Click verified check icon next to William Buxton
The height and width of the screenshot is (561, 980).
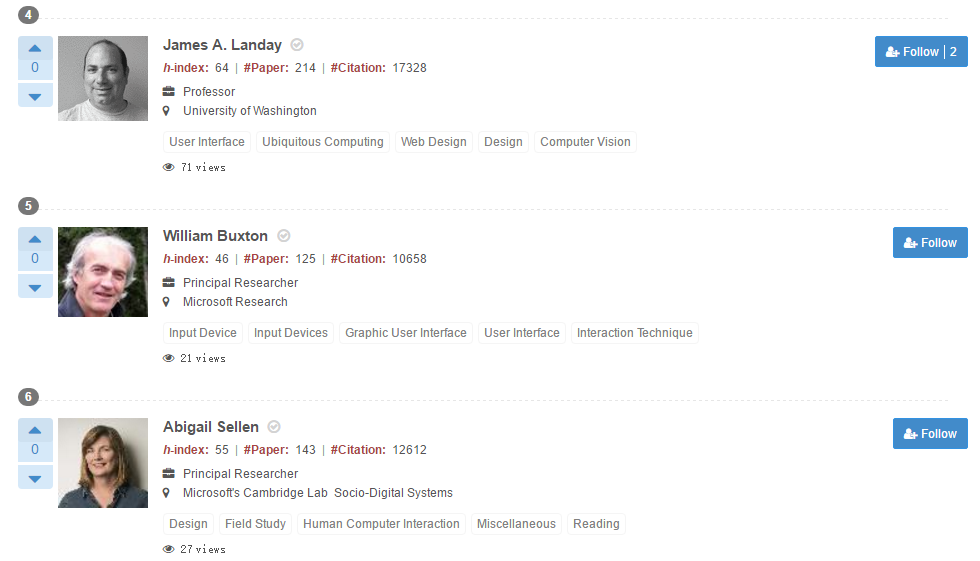[x=283, y=236]
